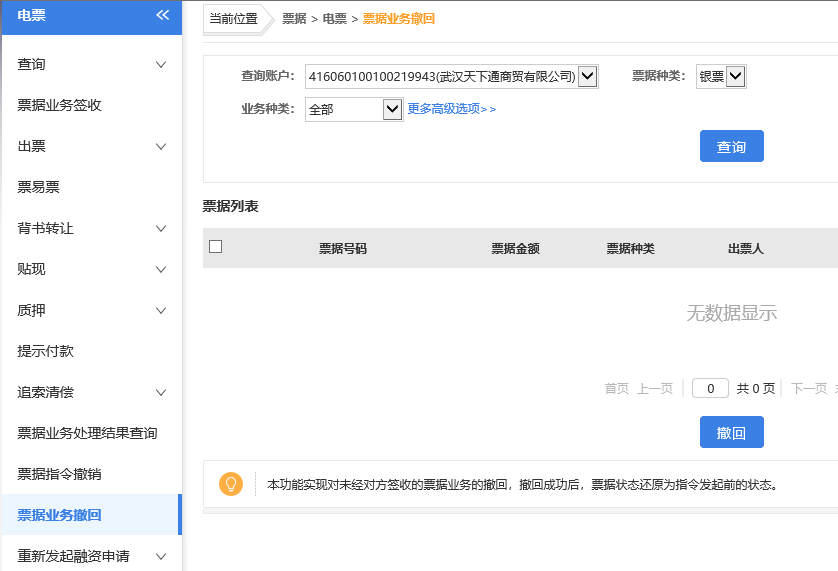Click the page number input field
Image resolution: width=838 pixels, height=571 pixels.
(710, 389)
